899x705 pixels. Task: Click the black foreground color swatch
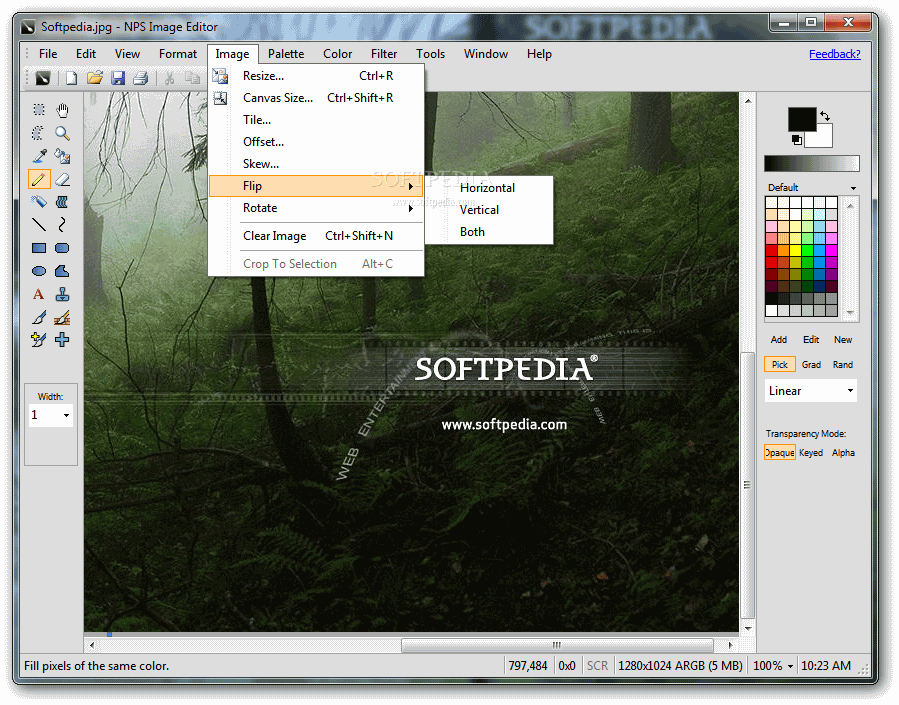pos(802,119)
